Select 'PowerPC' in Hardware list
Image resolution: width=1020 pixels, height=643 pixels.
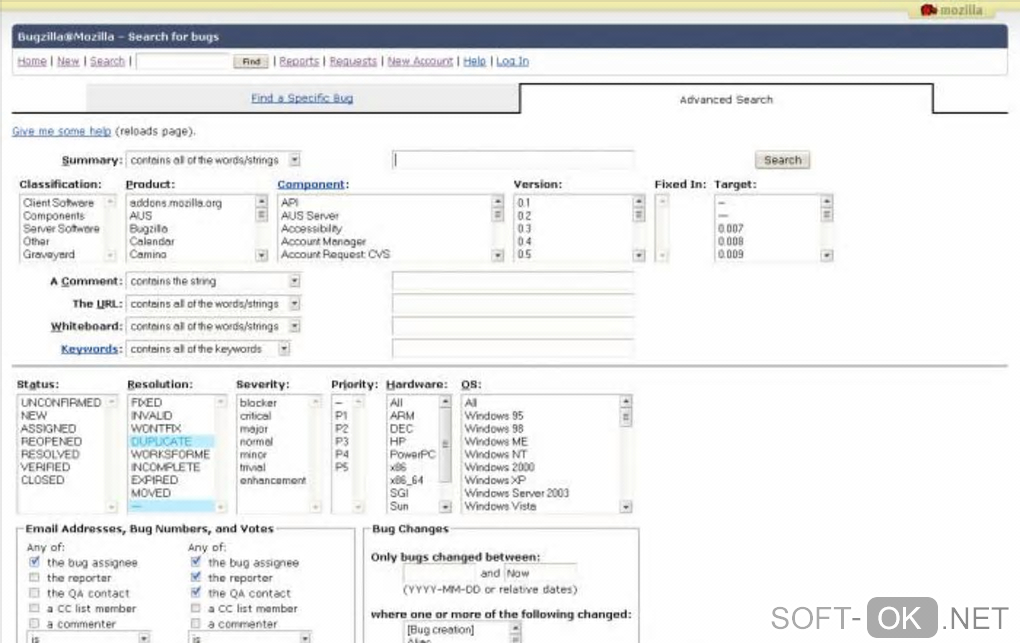click(412, 454)
